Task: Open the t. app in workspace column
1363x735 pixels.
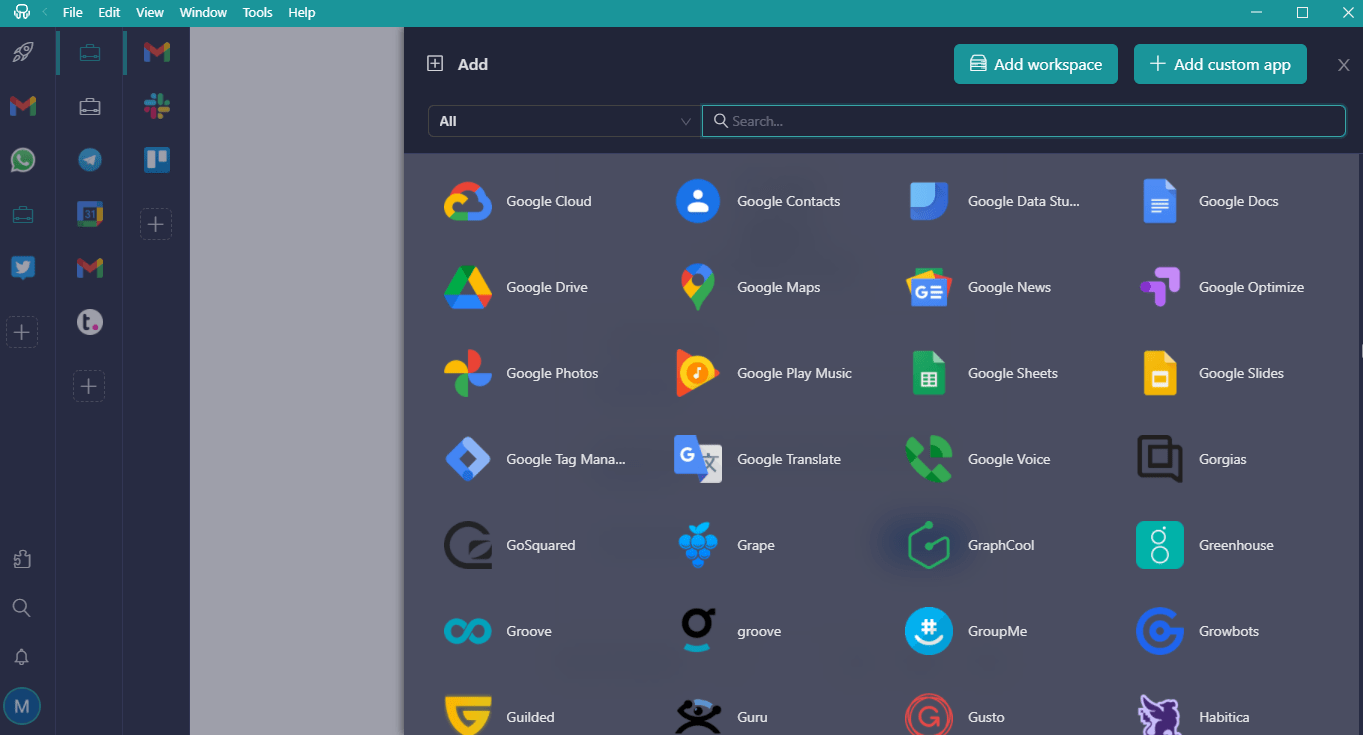Action: click(90, 322)
